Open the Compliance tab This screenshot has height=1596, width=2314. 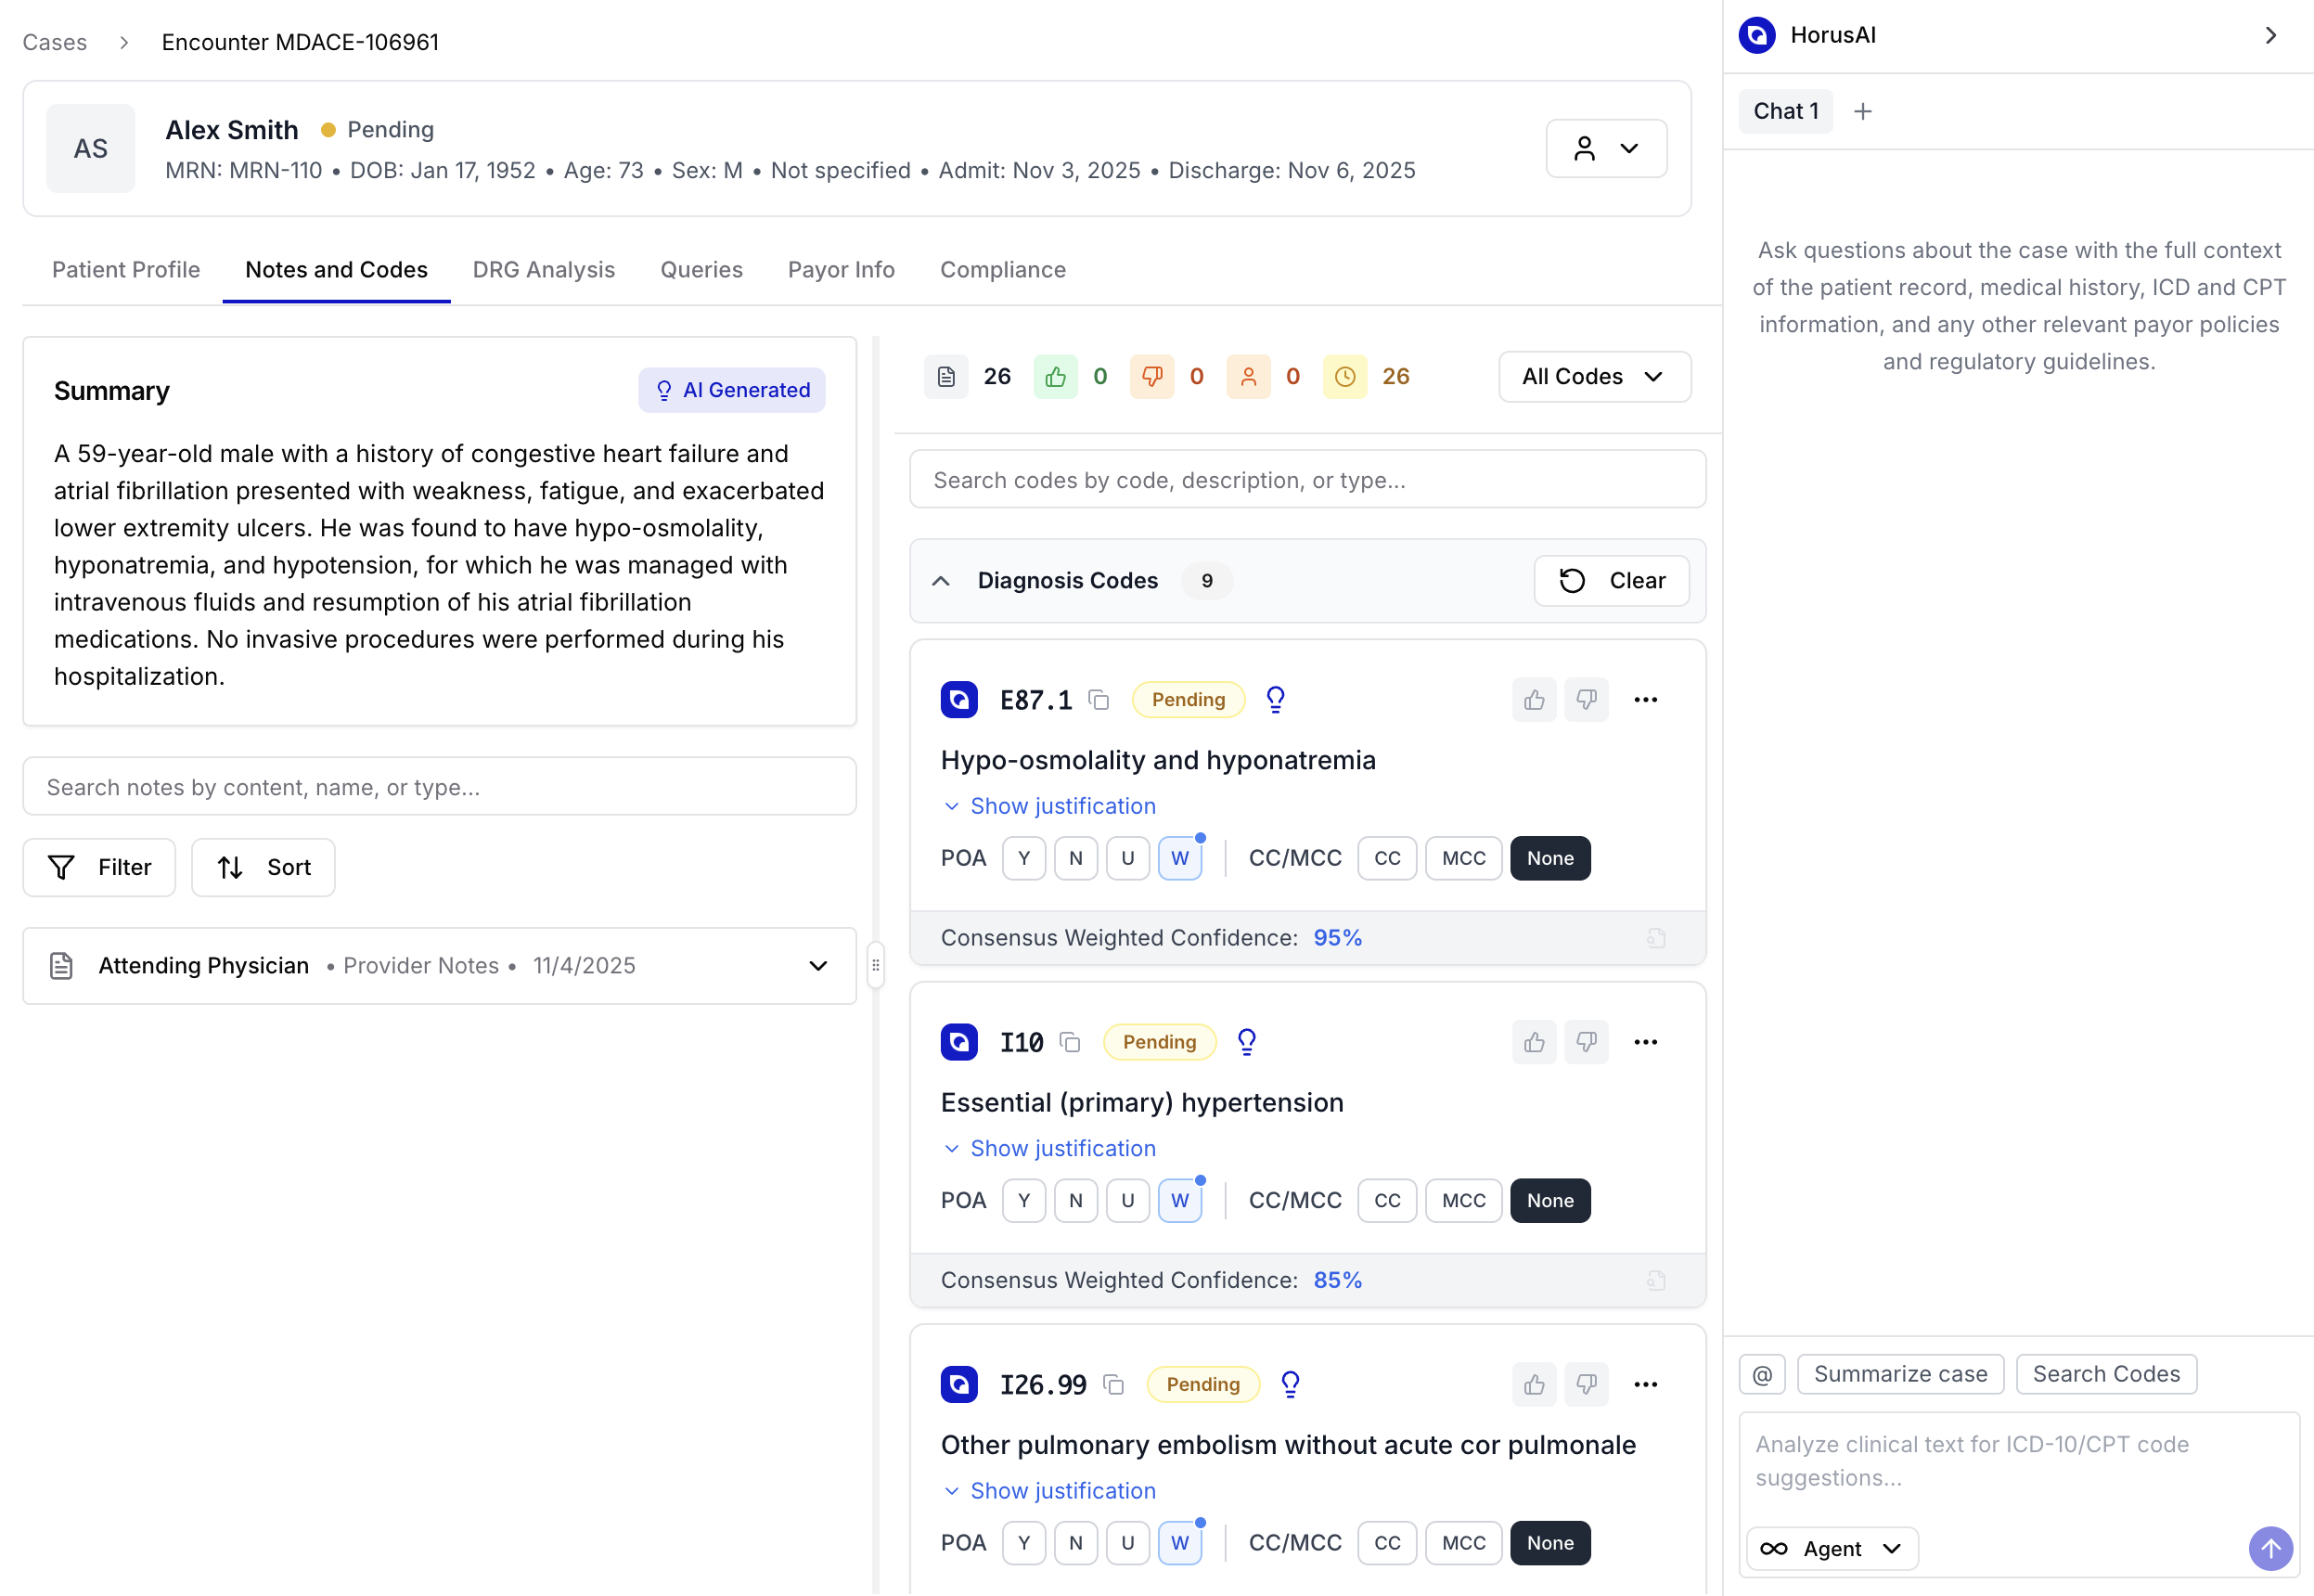pyautogui.click(x=1002, y=270)
